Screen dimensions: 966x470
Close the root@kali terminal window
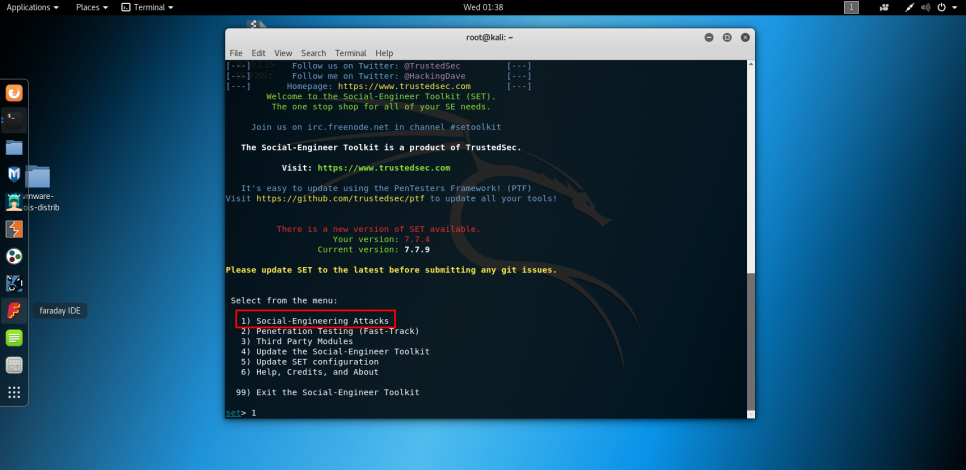coord(745,38)
